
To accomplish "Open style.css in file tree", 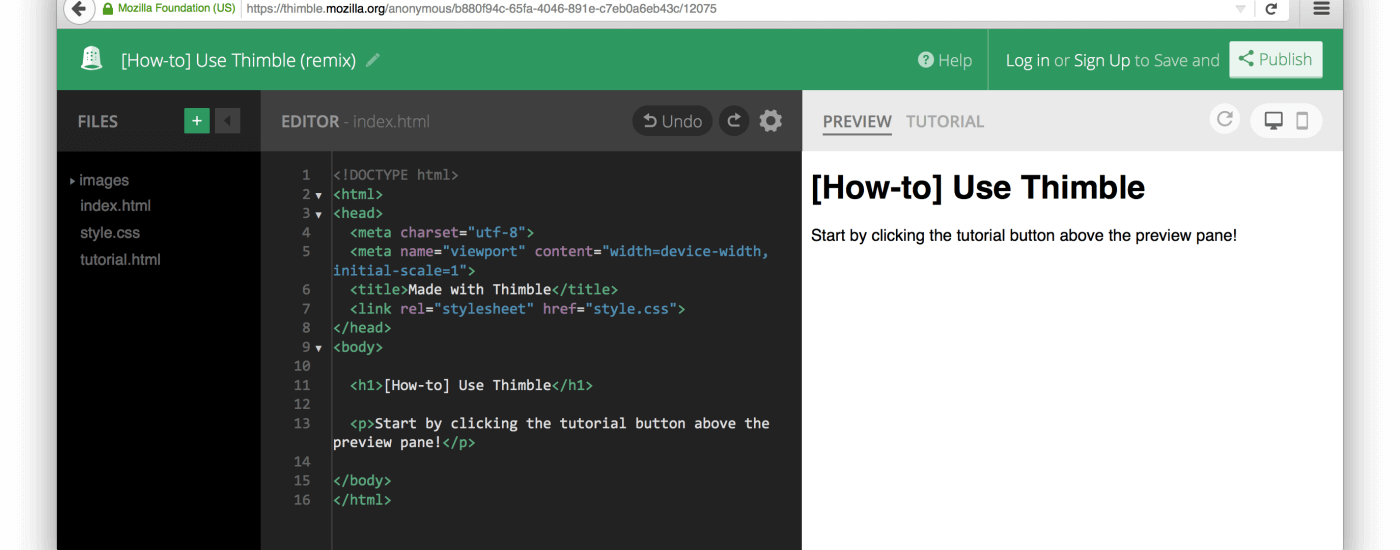I will click(110, 233).
